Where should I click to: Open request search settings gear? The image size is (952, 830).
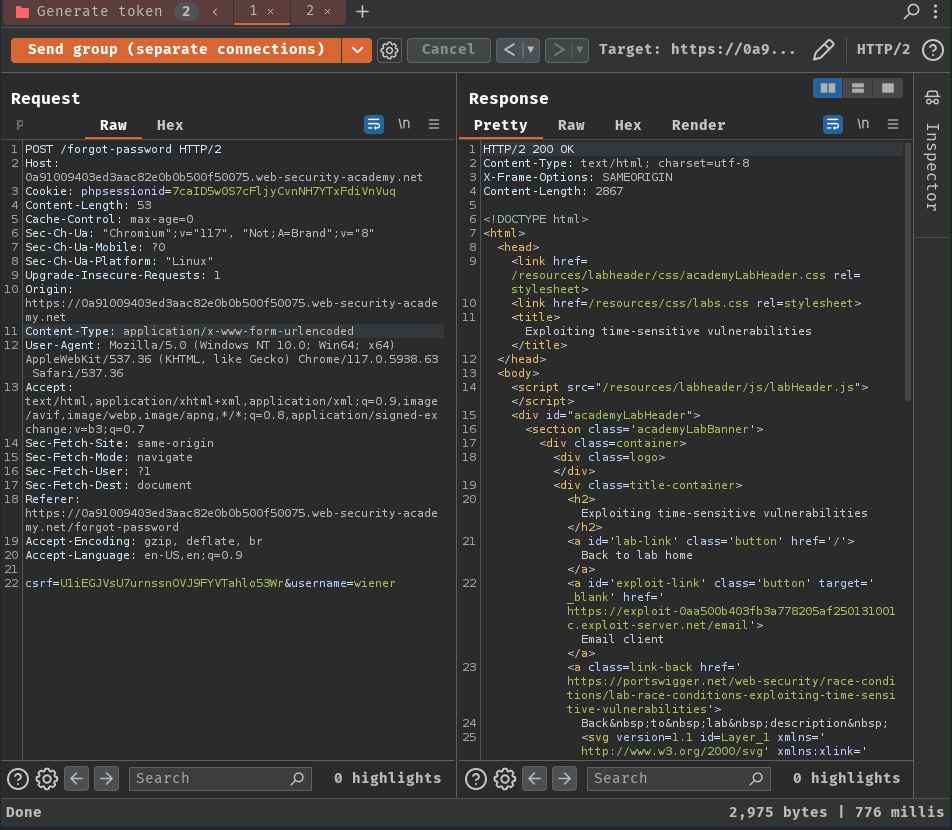pos(47,778)
